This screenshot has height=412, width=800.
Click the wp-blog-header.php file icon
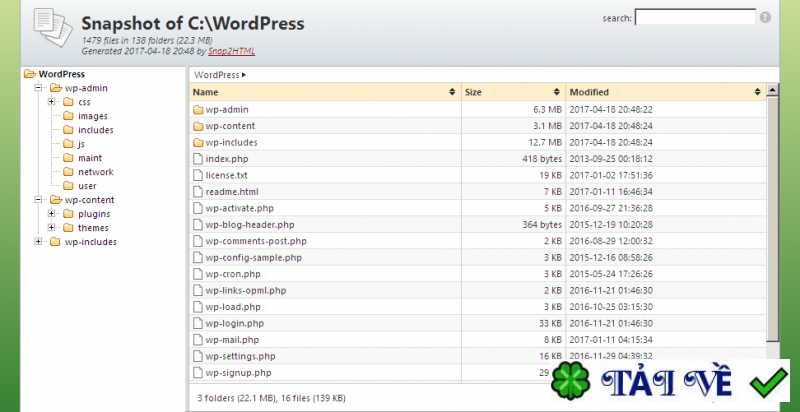(198, 224)
